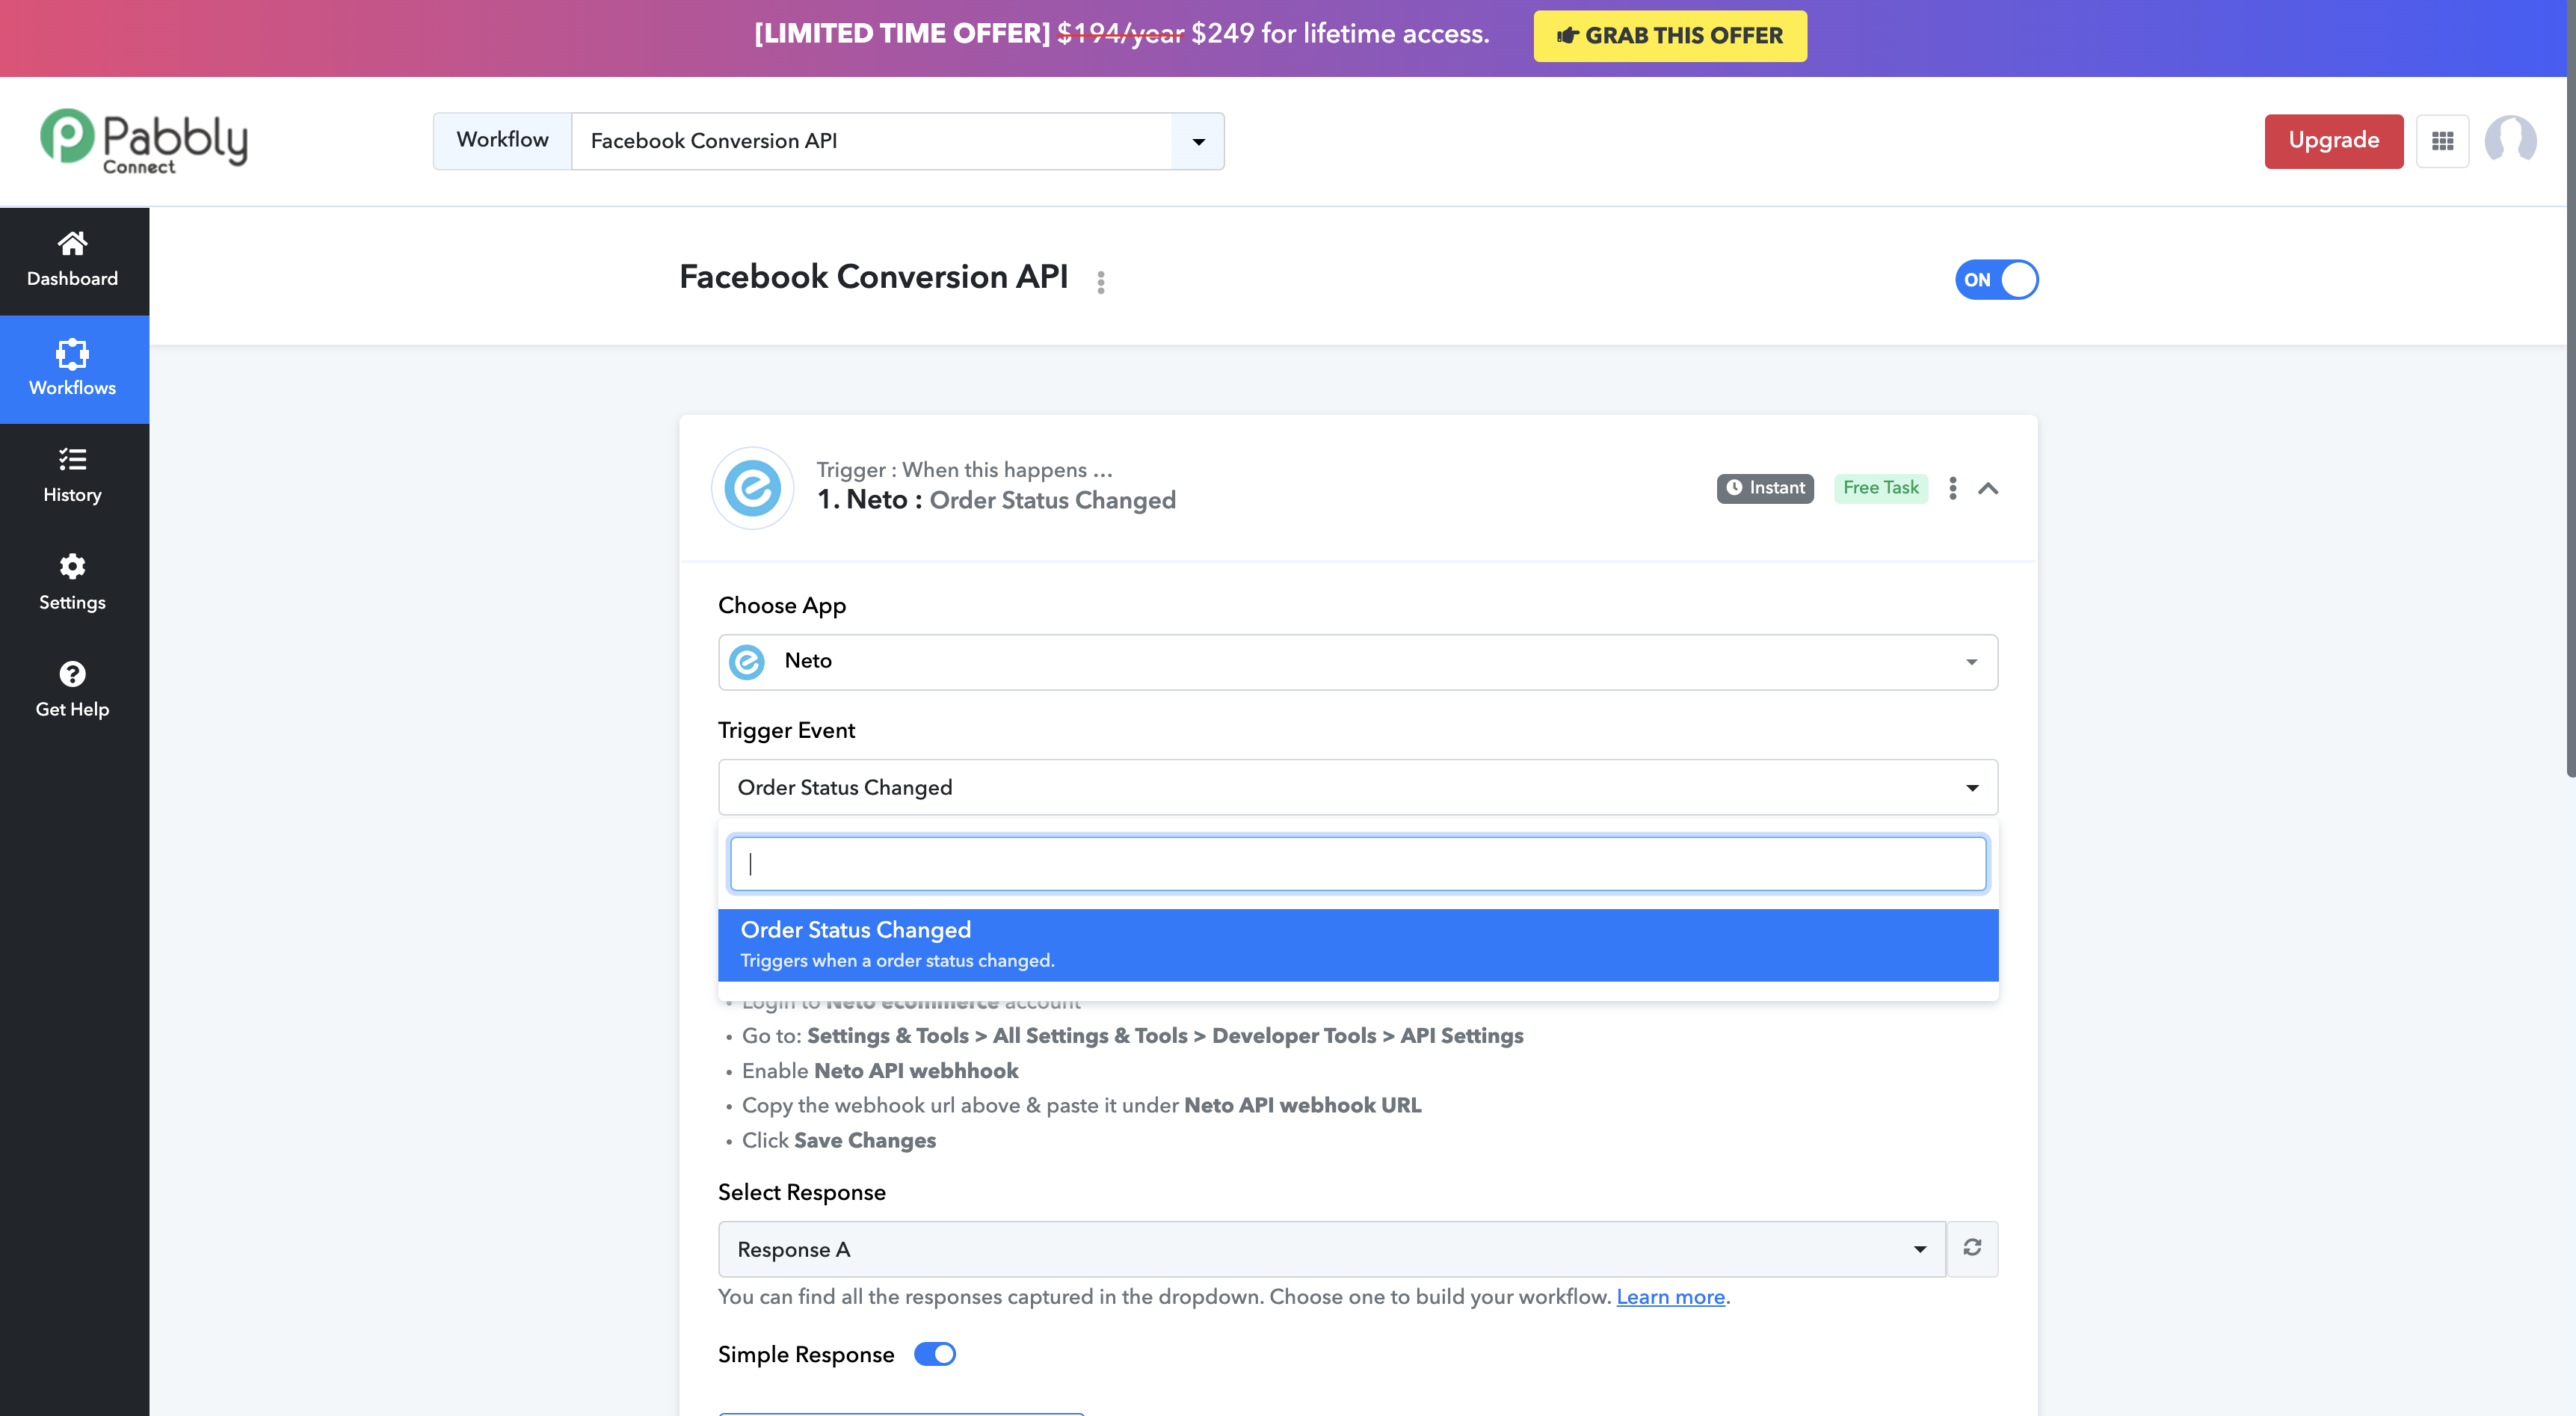Click the trigger event search field
Image resolution: width=2576 pixels, height=1416 pixels.
[x=1358, y=863]
